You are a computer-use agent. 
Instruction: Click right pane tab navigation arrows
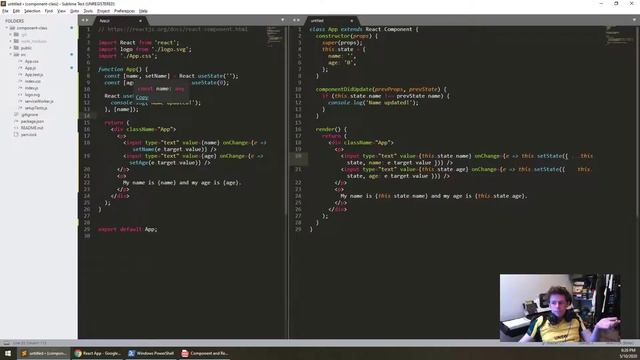(x=296, y=20)
